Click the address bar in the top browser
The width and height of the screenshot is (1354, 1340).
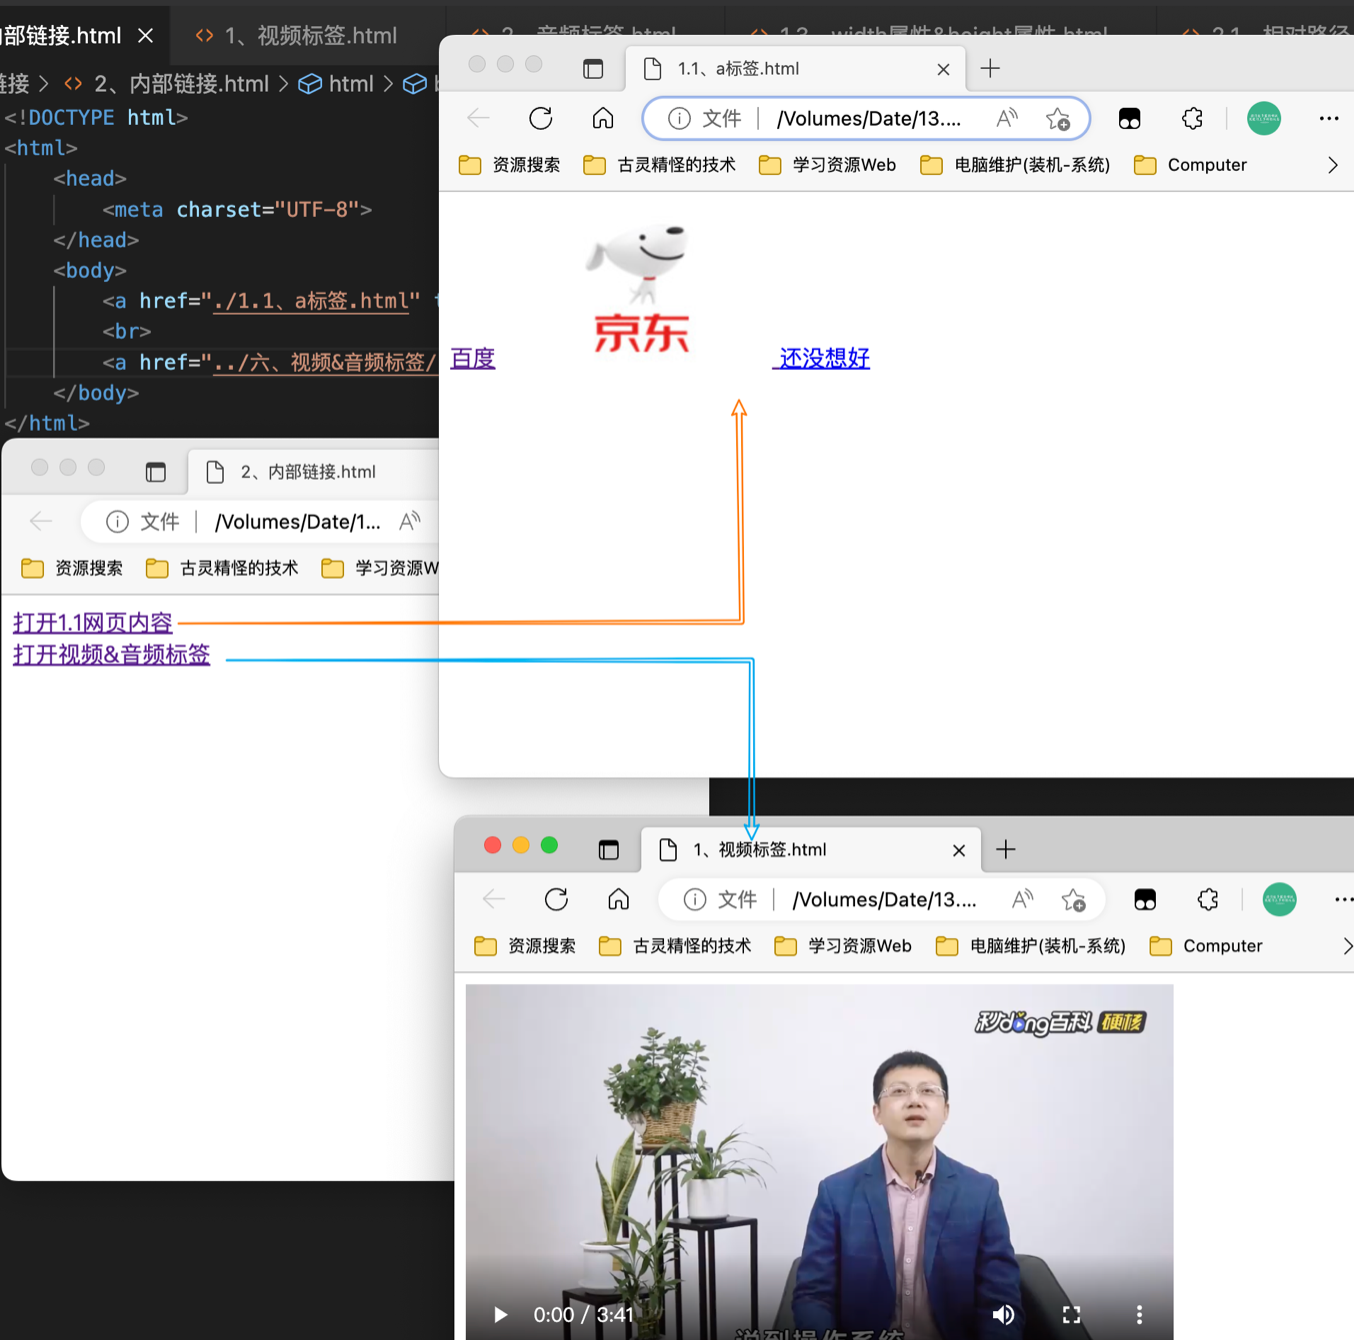point(868,119)
